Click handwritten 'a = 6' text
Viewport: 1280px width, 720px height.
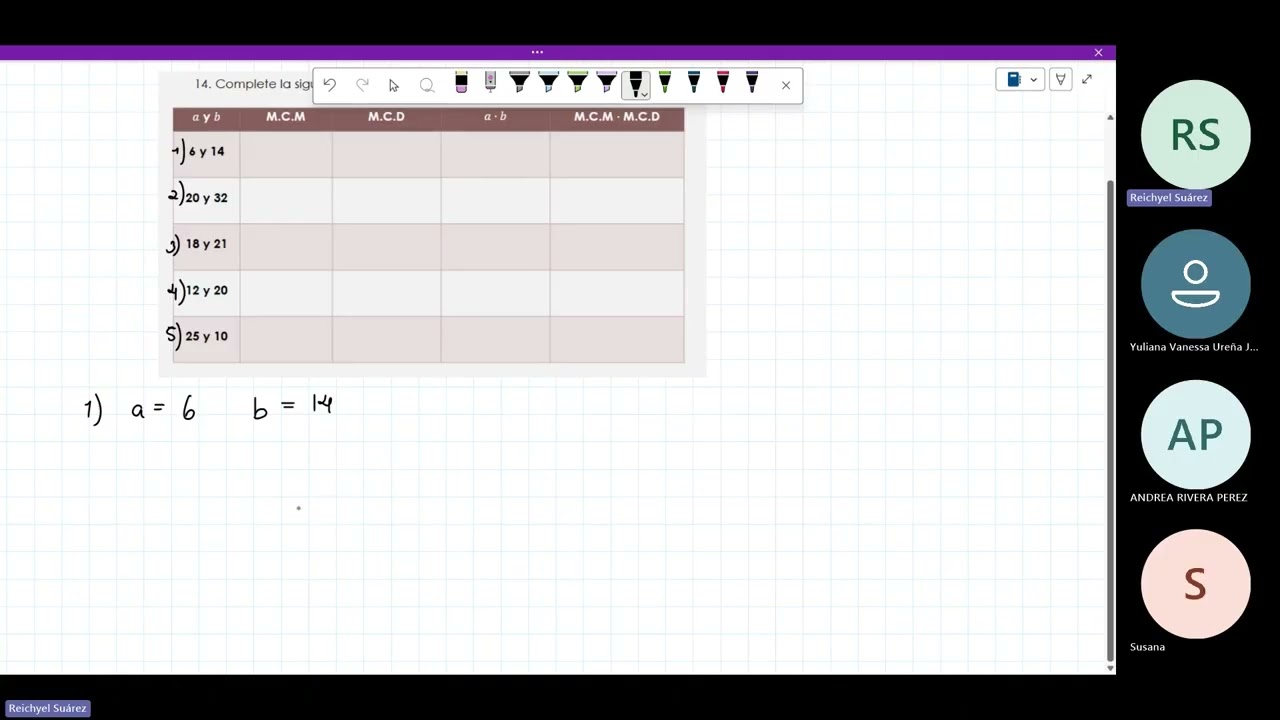[163, 408]
